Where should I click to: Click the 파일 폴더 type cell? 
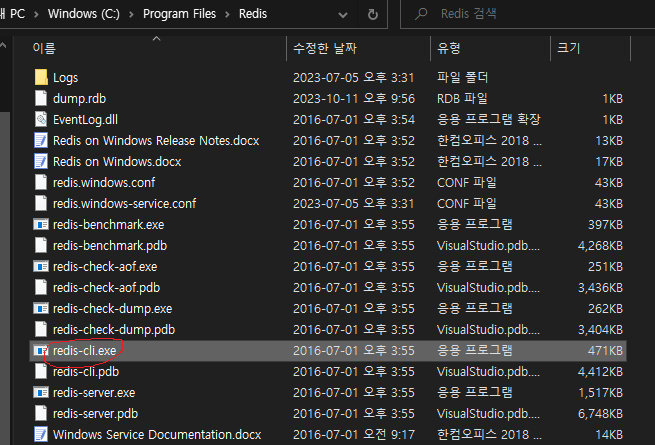462,77
